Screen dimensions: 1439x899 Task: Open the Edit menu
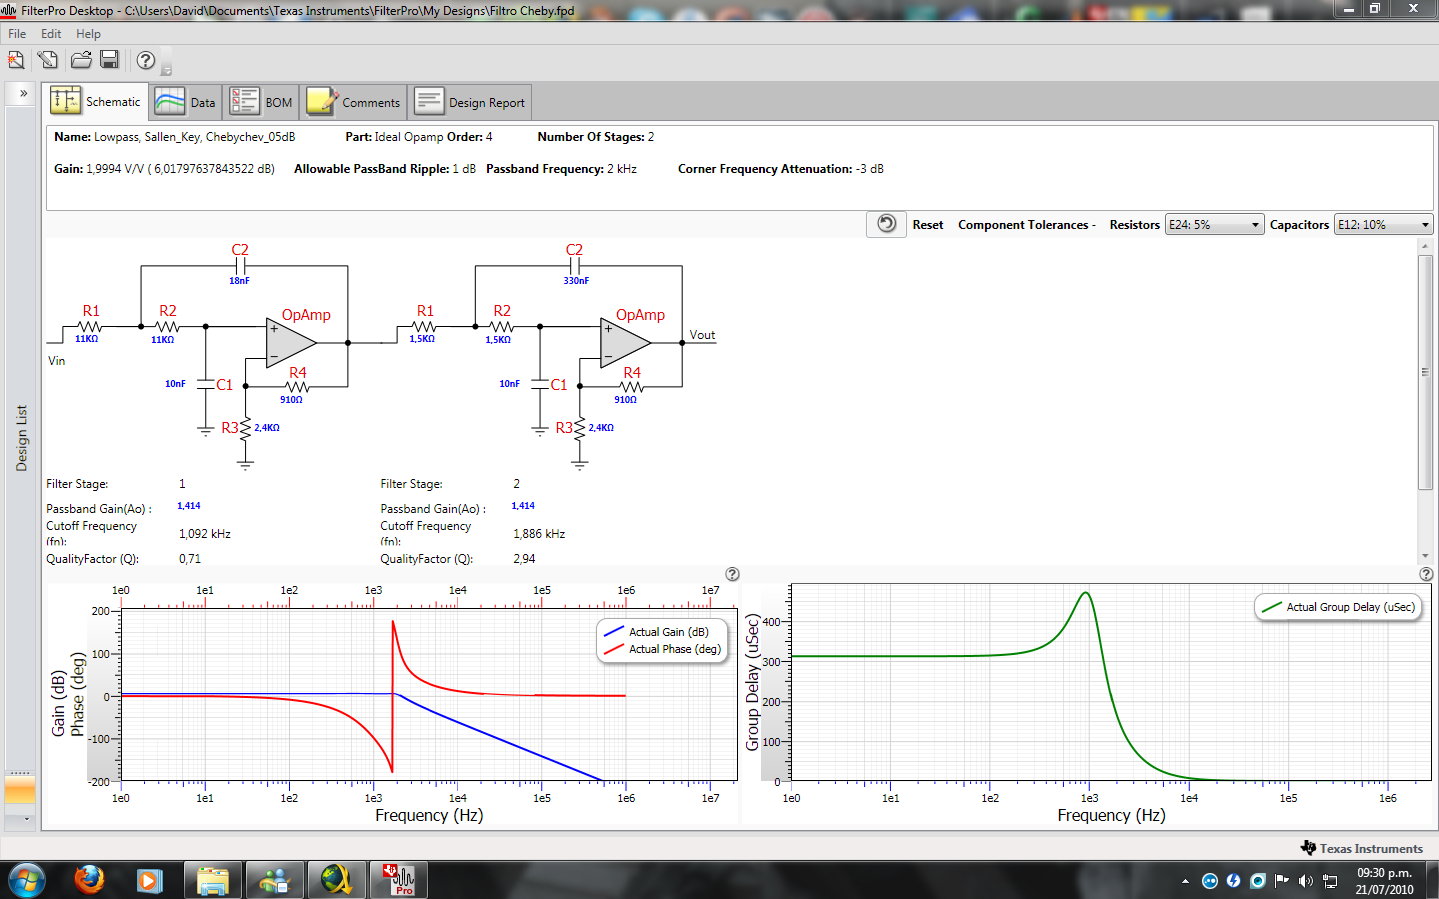50,33
